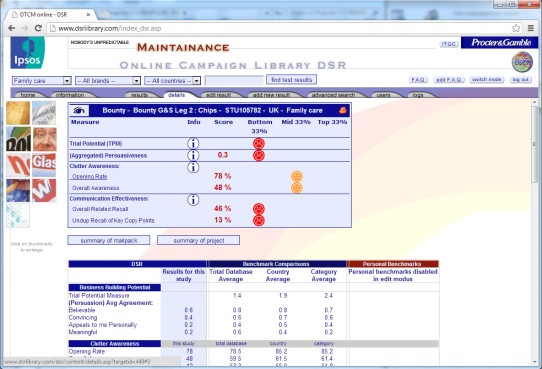Screen dimensions: 542x369
Task: Open summary of mailpack
Action: click(x=109, y=240)
